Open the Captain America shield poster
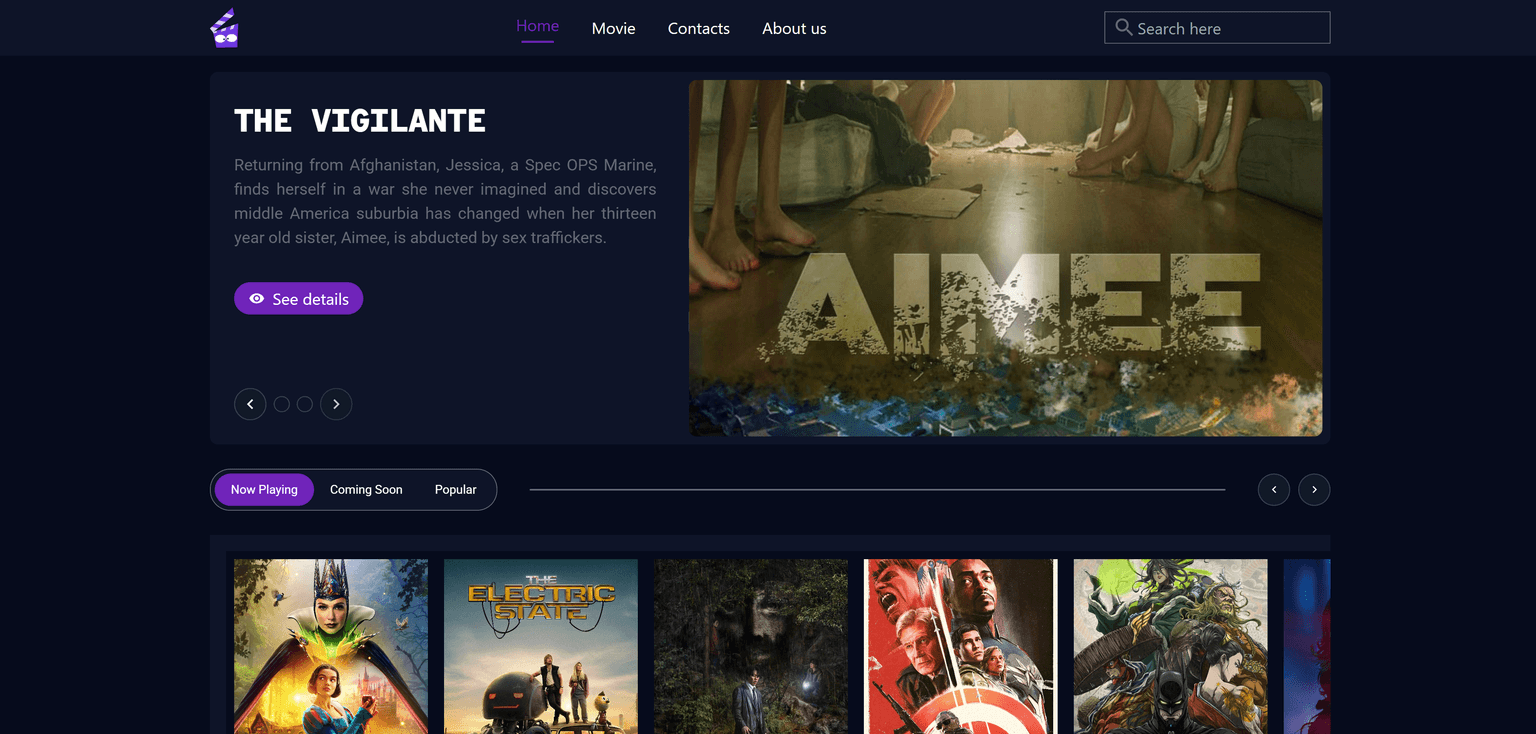 point(961,646)
